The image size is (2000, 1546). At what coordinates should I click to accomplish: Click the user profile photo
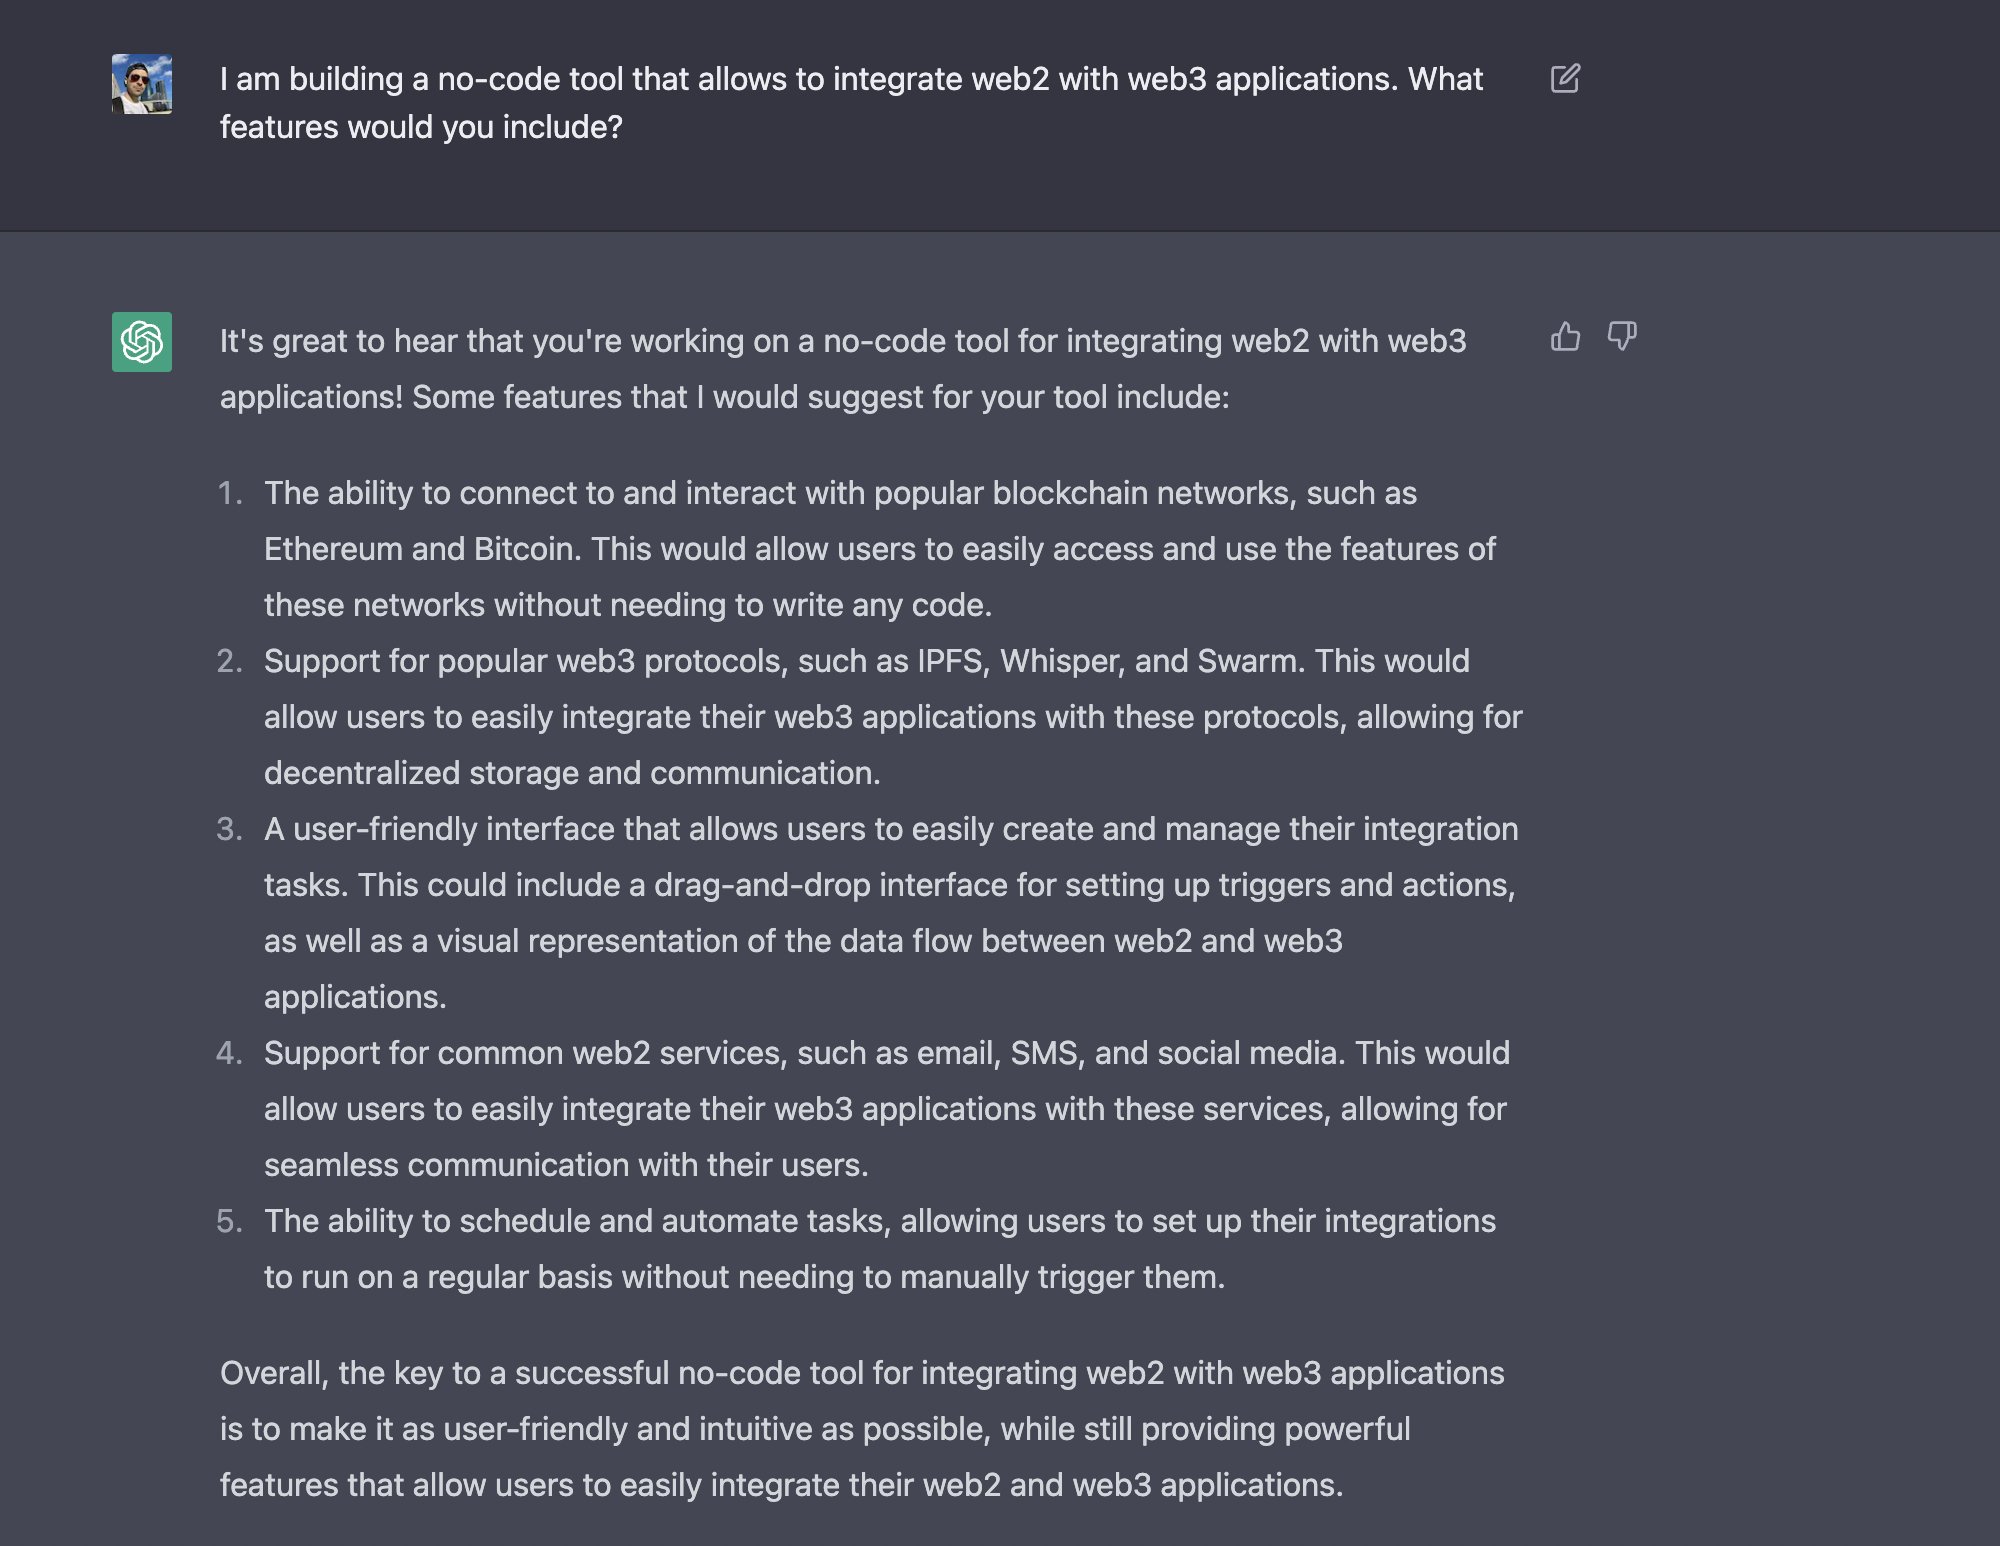[x=142, y=84]
